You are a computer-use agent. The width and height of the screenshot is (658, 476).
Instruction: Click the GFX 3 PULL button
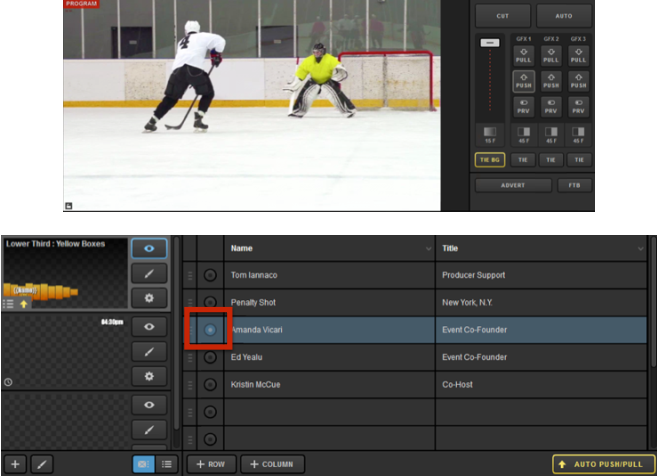click(579, 55)
